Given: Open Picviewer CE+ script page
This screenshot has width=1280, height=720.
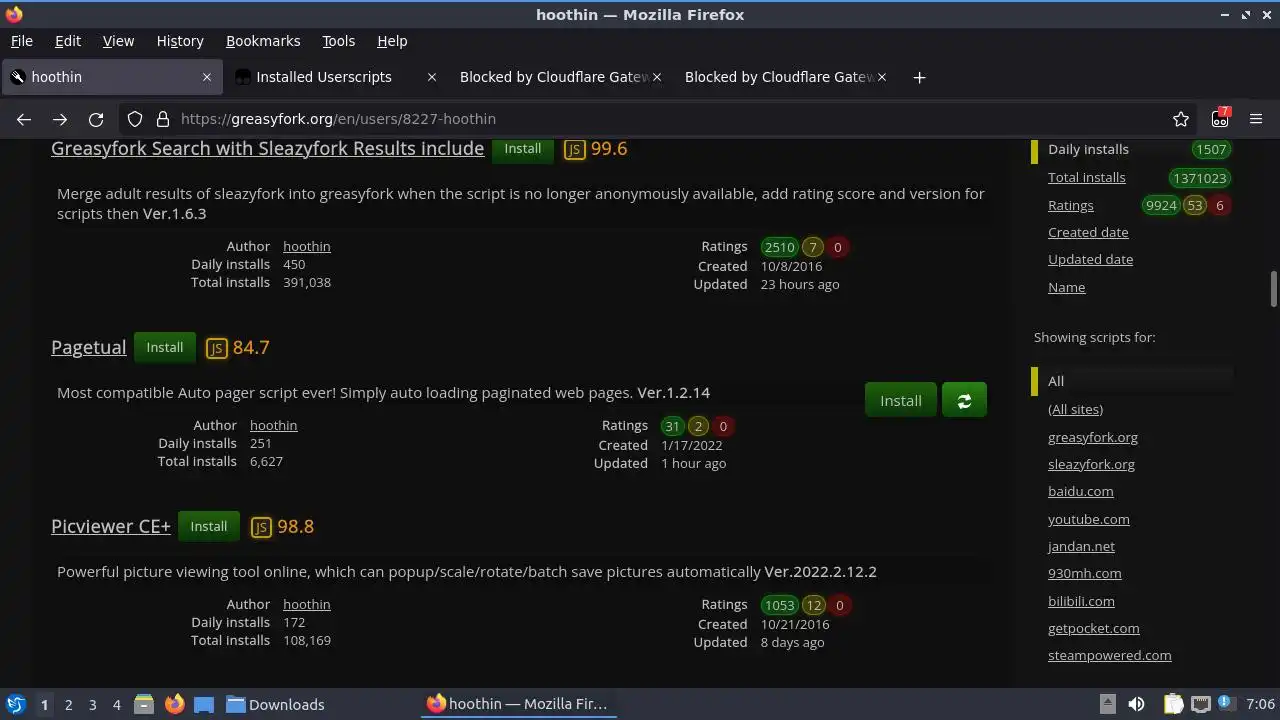Looking at the screenshot, I should click(111, 527).
